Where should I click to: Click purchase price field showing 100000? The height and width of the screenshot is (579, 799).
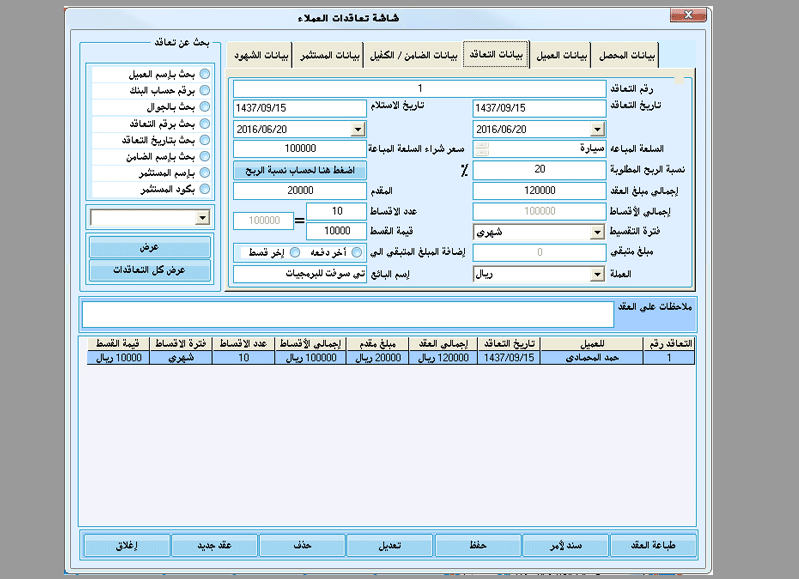[x=300, y=148]
